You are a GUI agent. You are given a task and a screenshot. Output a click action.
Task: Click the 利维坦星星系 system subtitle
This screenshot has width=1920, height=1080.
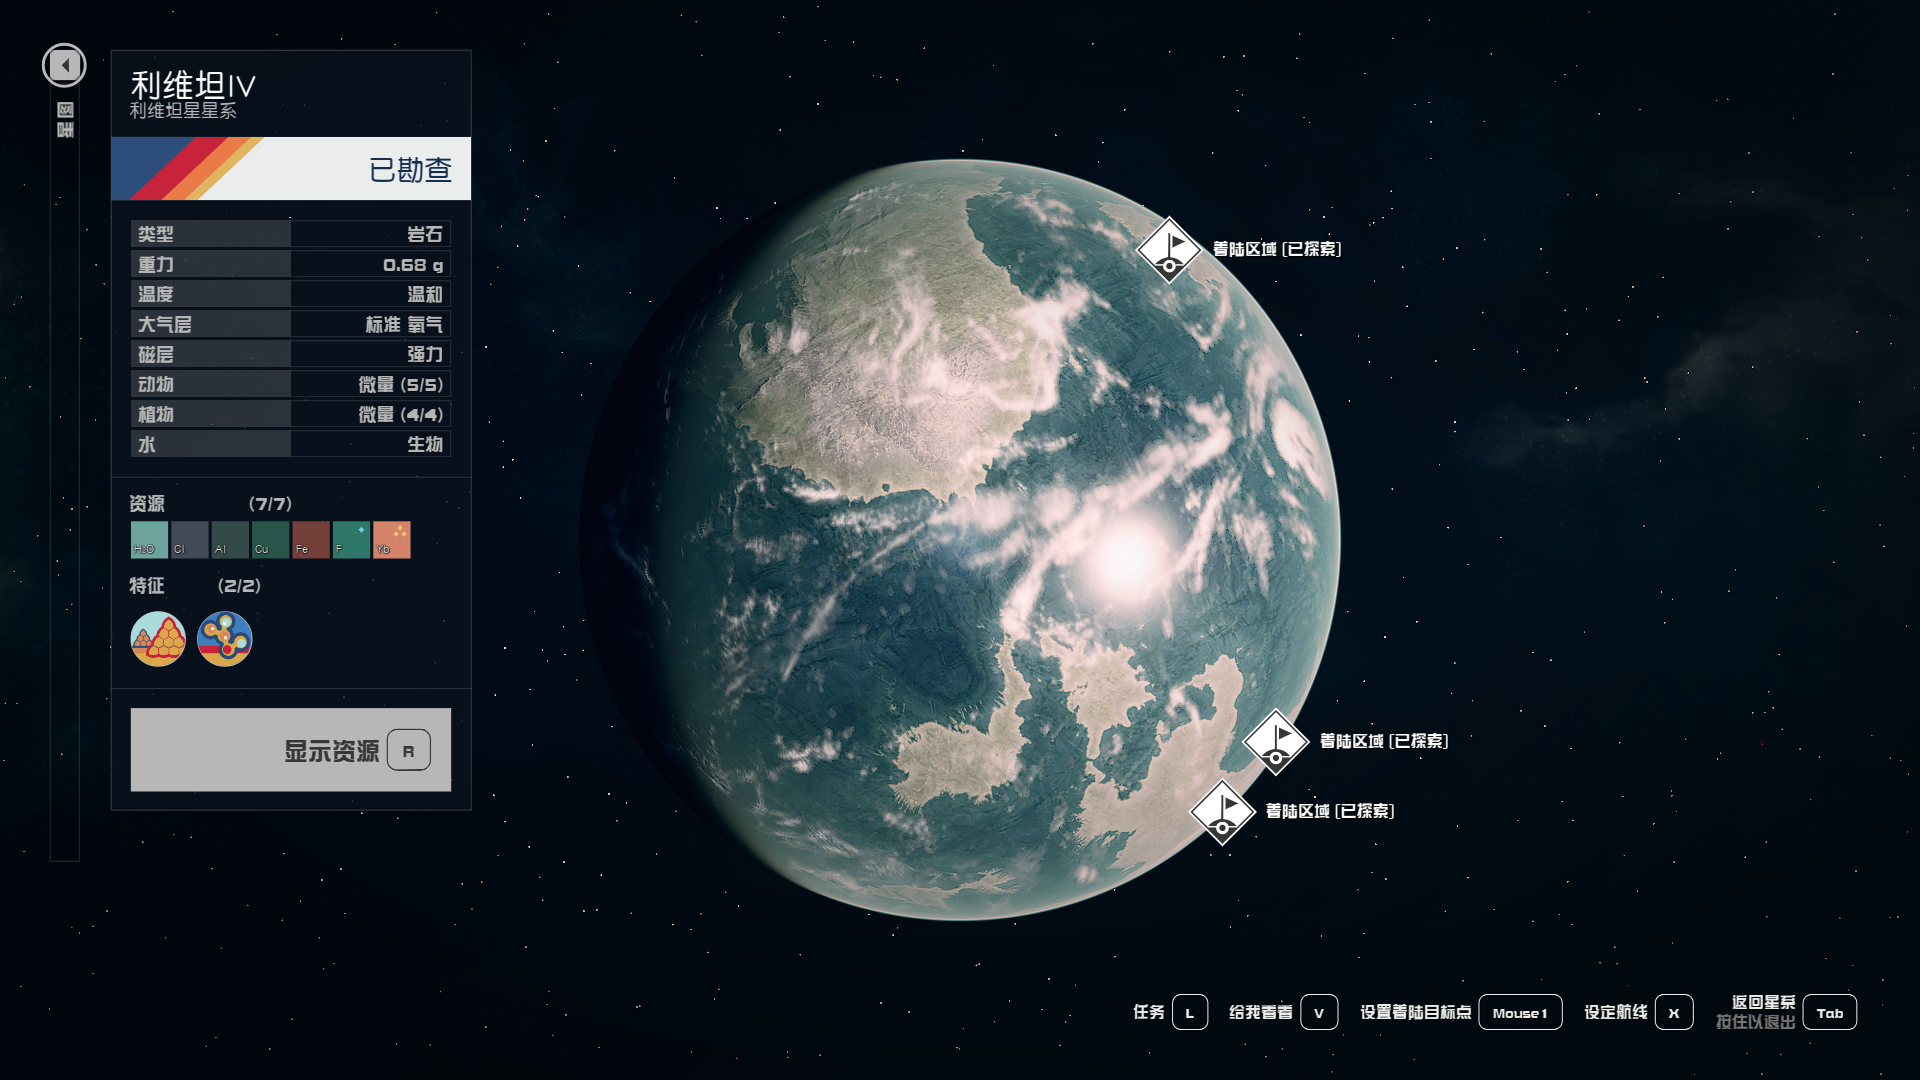coord(183,111)
